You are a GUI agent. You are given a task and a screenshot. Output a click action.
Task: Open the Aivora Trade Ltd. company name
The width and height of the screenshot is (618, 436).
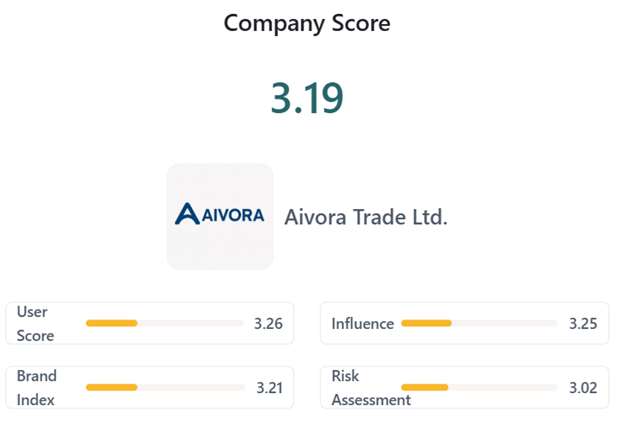coord(366,217)
